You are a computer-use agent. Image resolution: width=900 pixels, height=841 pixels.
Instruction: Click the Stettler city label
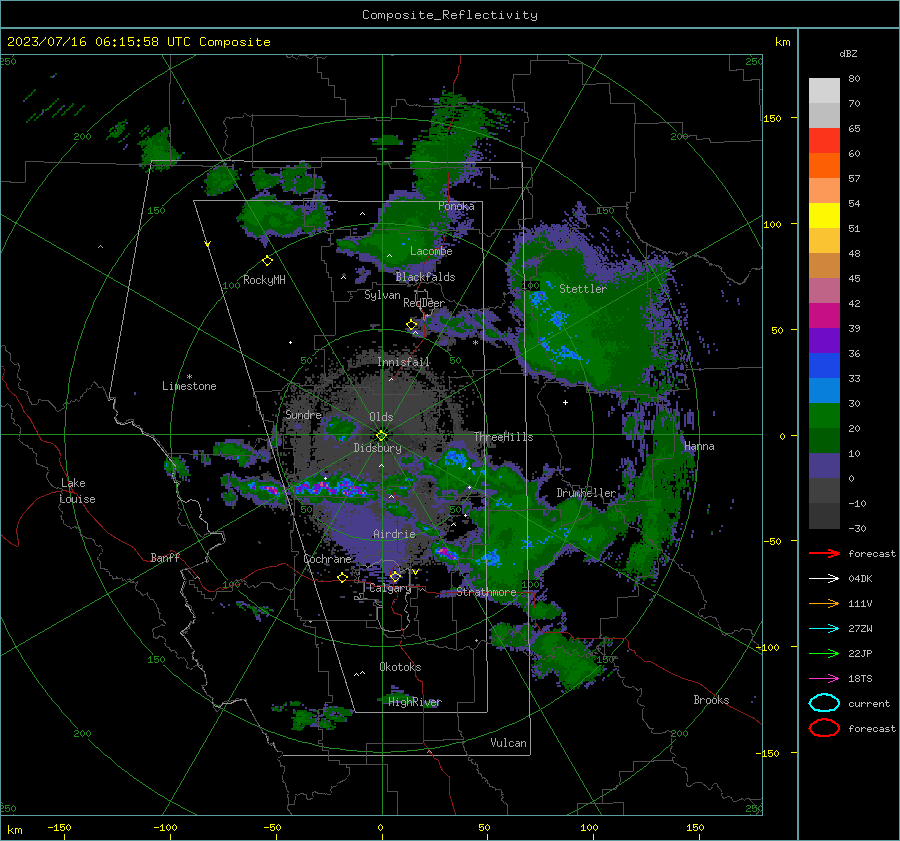tap(583, 289)
